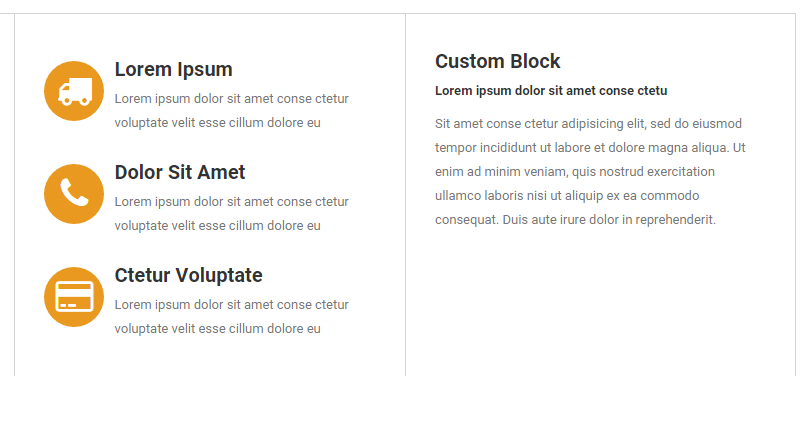Click the Custom Block heading

tap(498, 61)
